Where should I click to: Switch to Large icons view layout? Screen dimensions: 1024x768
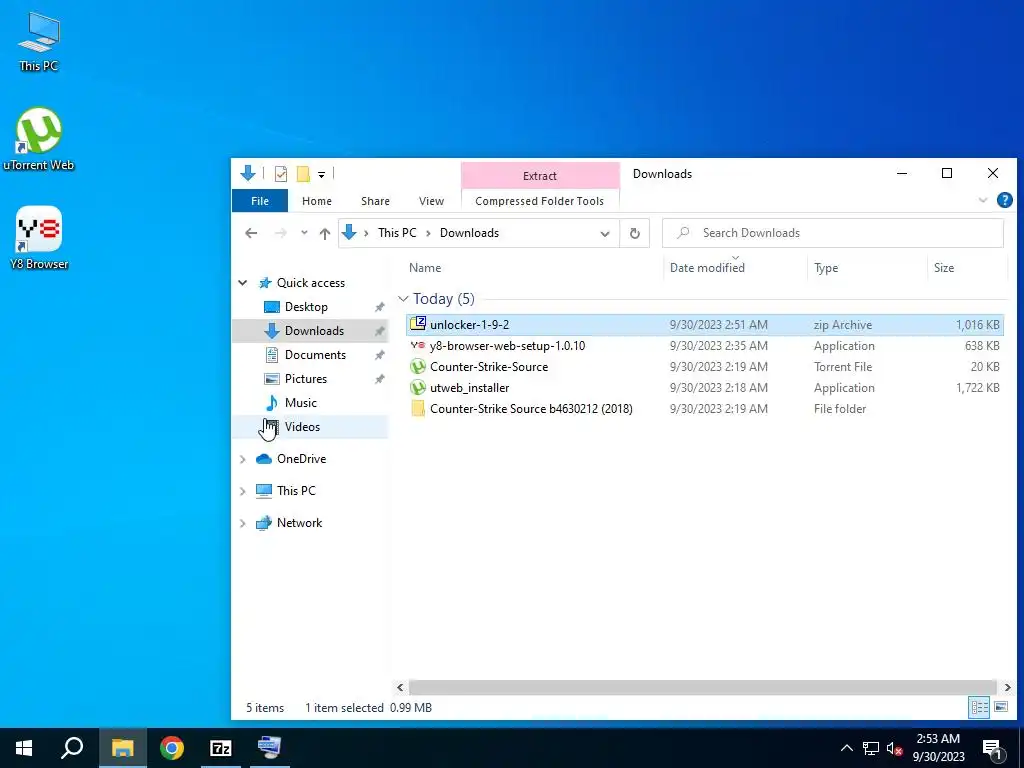point(1000,707)
